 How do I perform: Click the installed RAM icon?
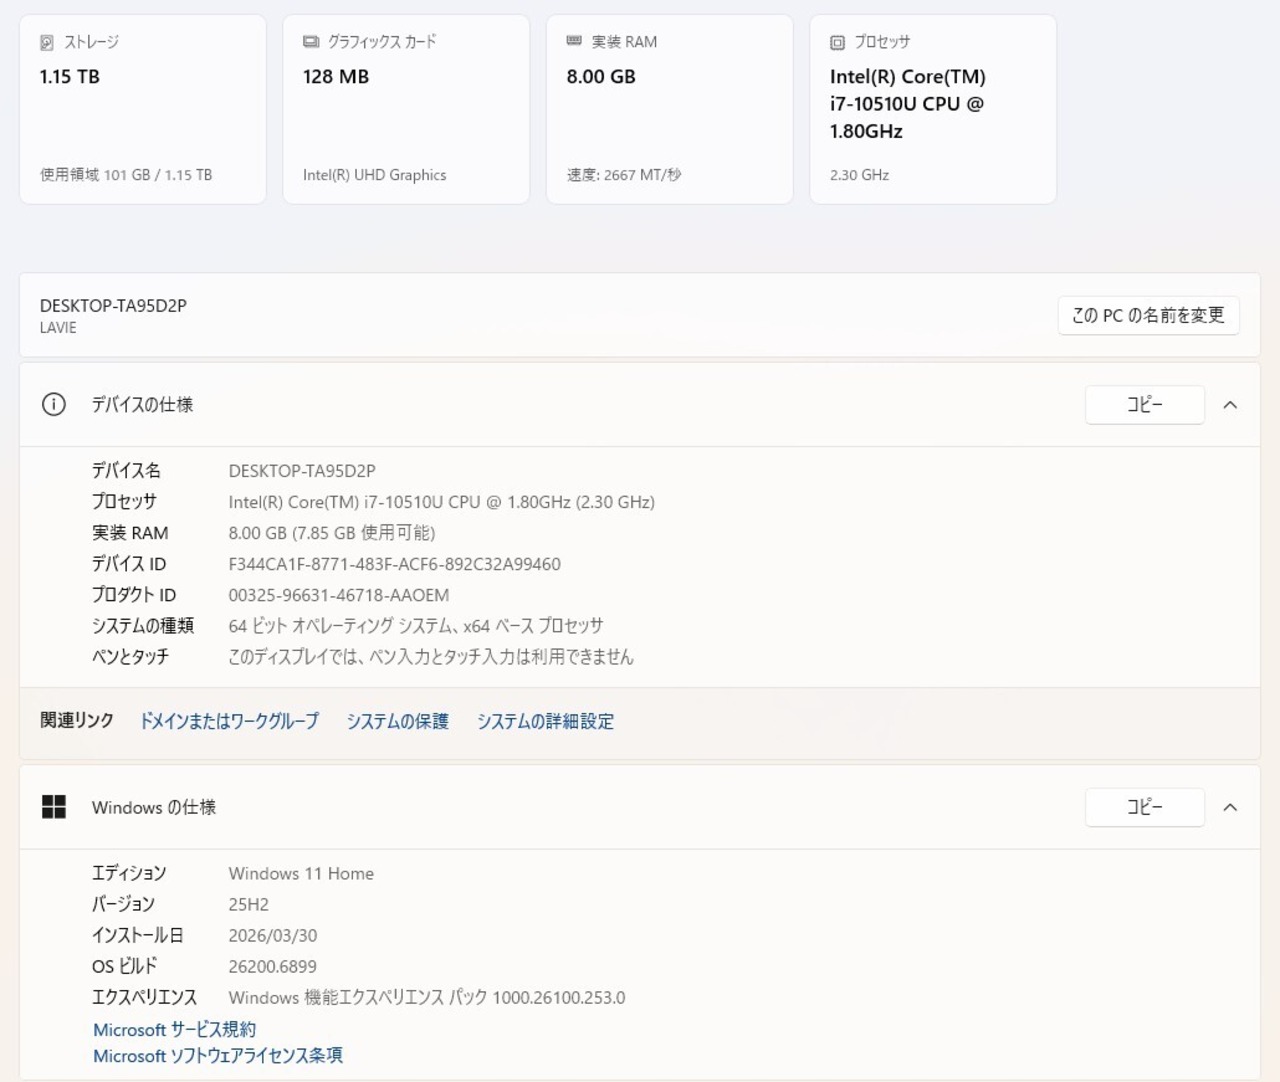coord(574,41)
